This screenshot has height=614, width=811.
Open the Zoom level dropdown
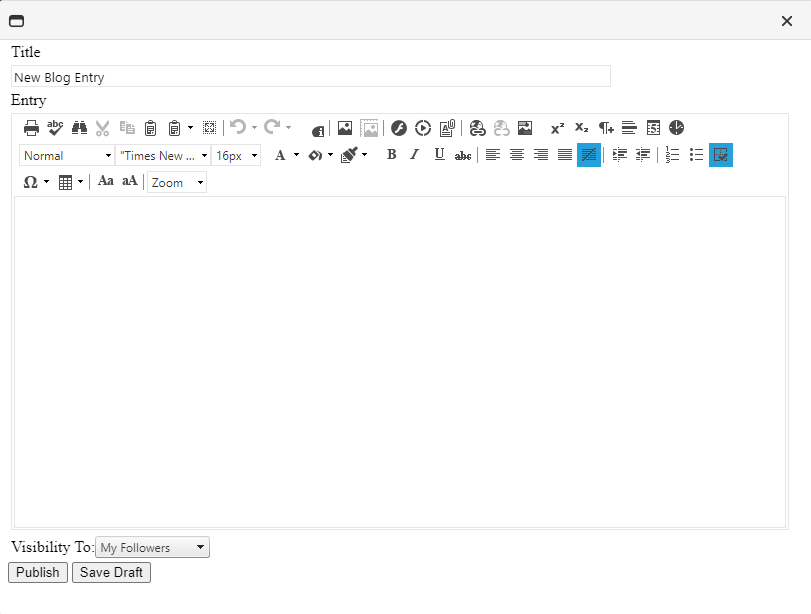tap(177, 182)
